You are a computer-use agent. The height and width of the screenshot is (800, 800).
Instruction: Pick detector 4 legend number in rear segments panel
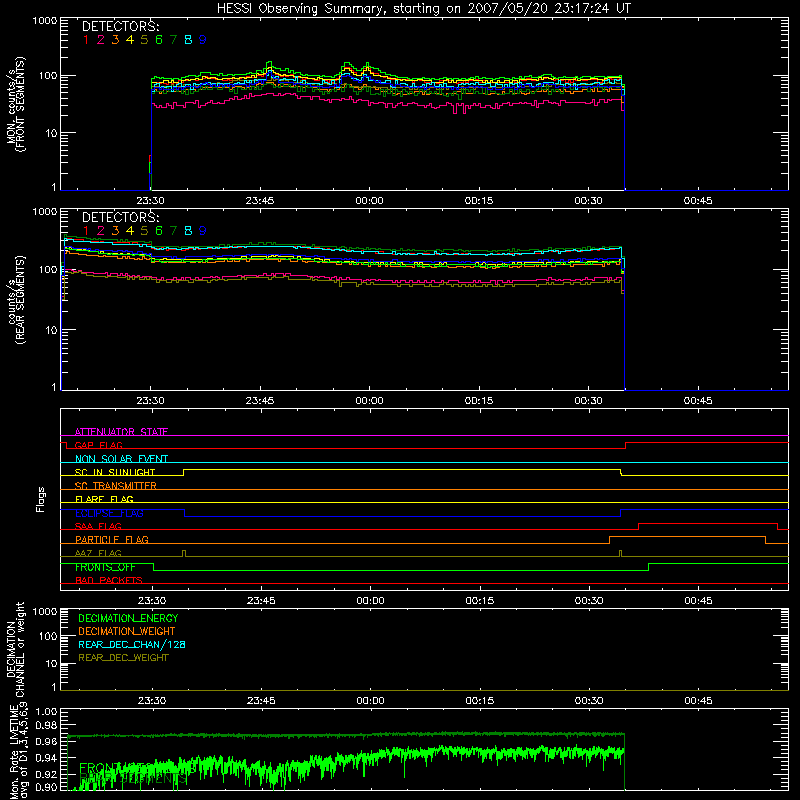[x=130, y=231]
